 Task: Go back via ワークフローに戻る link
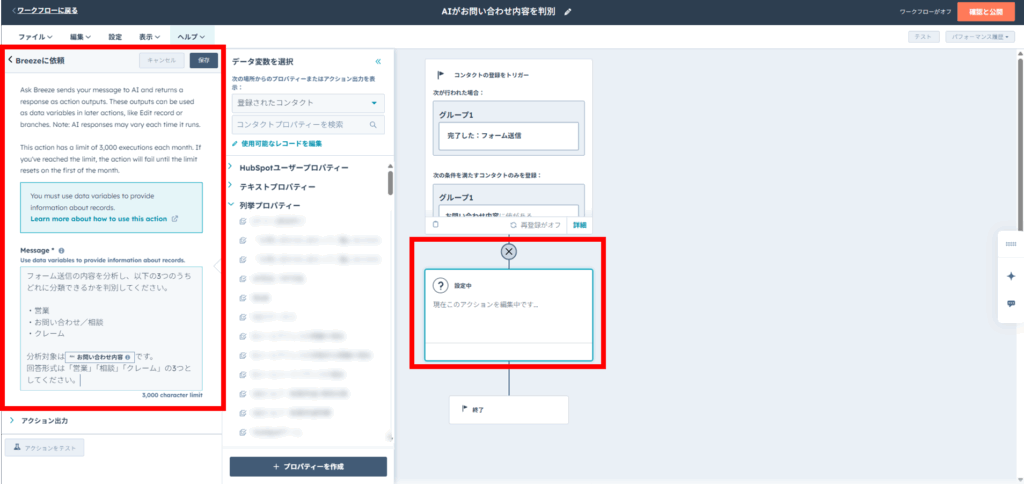point(47,11)
